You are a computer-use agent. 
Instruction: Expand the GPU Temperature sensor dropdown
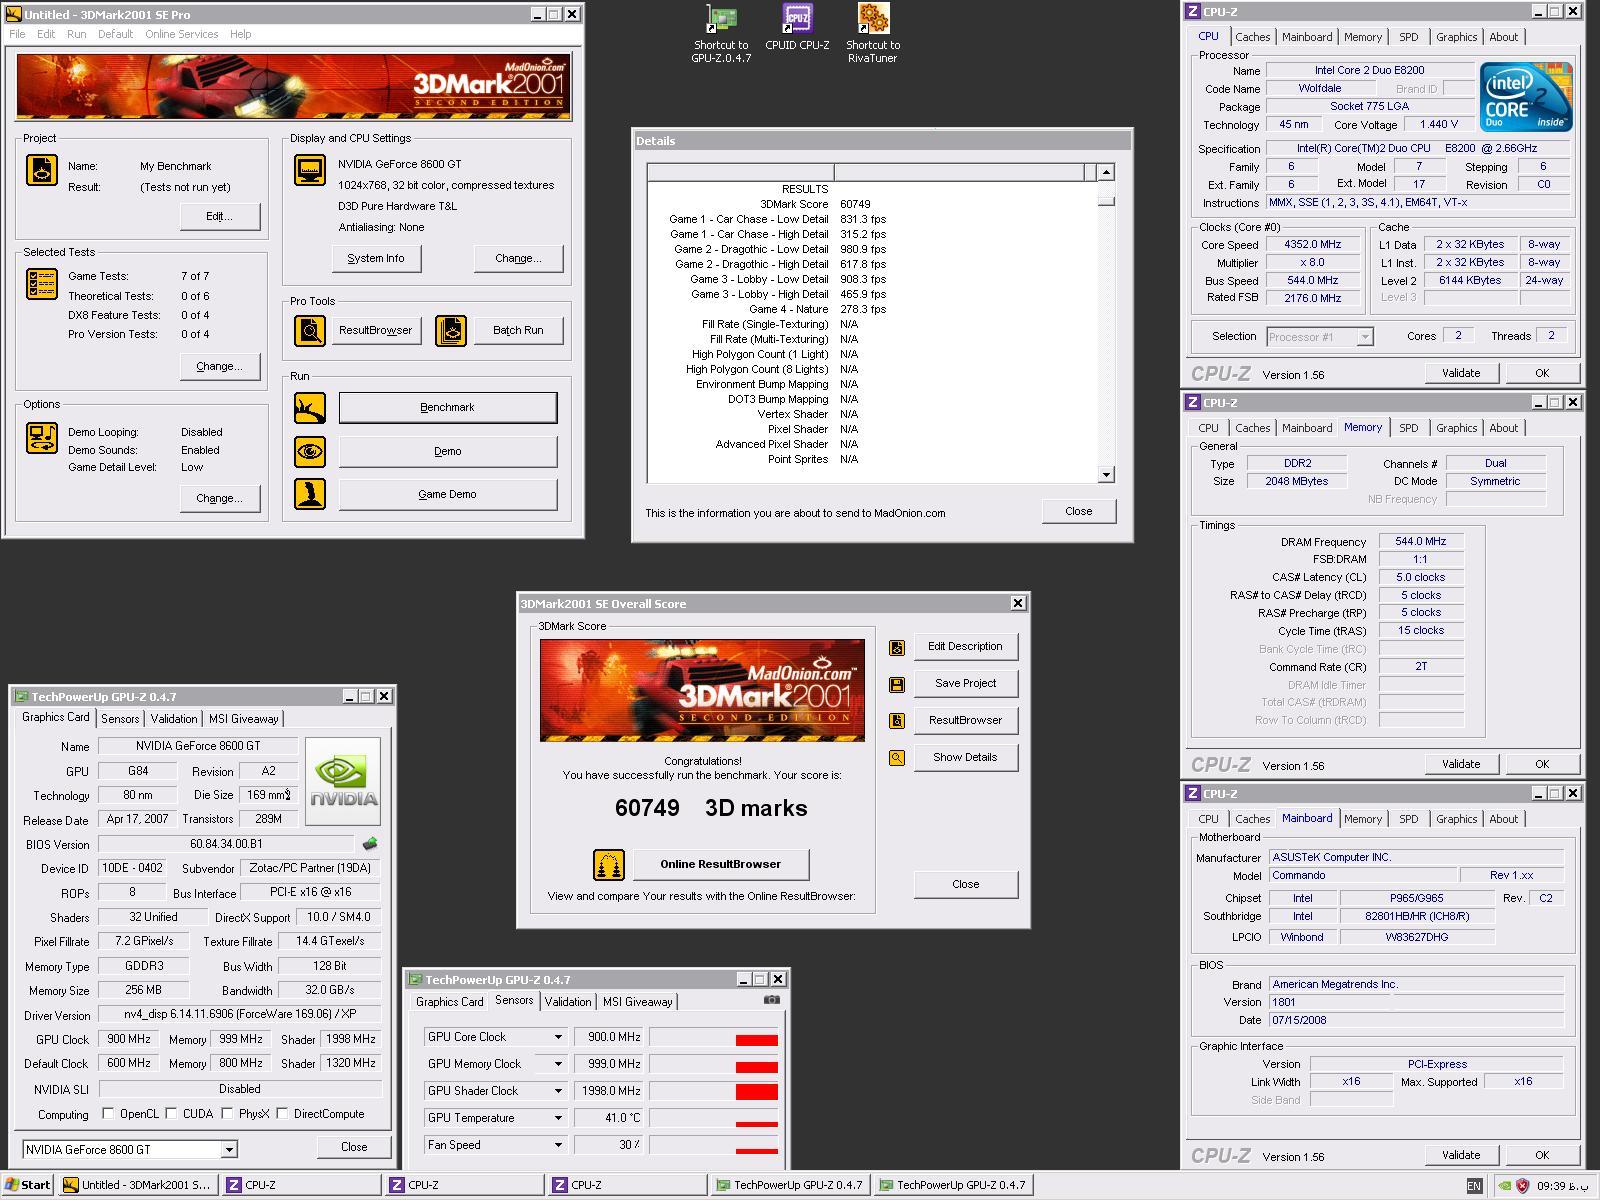point(558,1118)
